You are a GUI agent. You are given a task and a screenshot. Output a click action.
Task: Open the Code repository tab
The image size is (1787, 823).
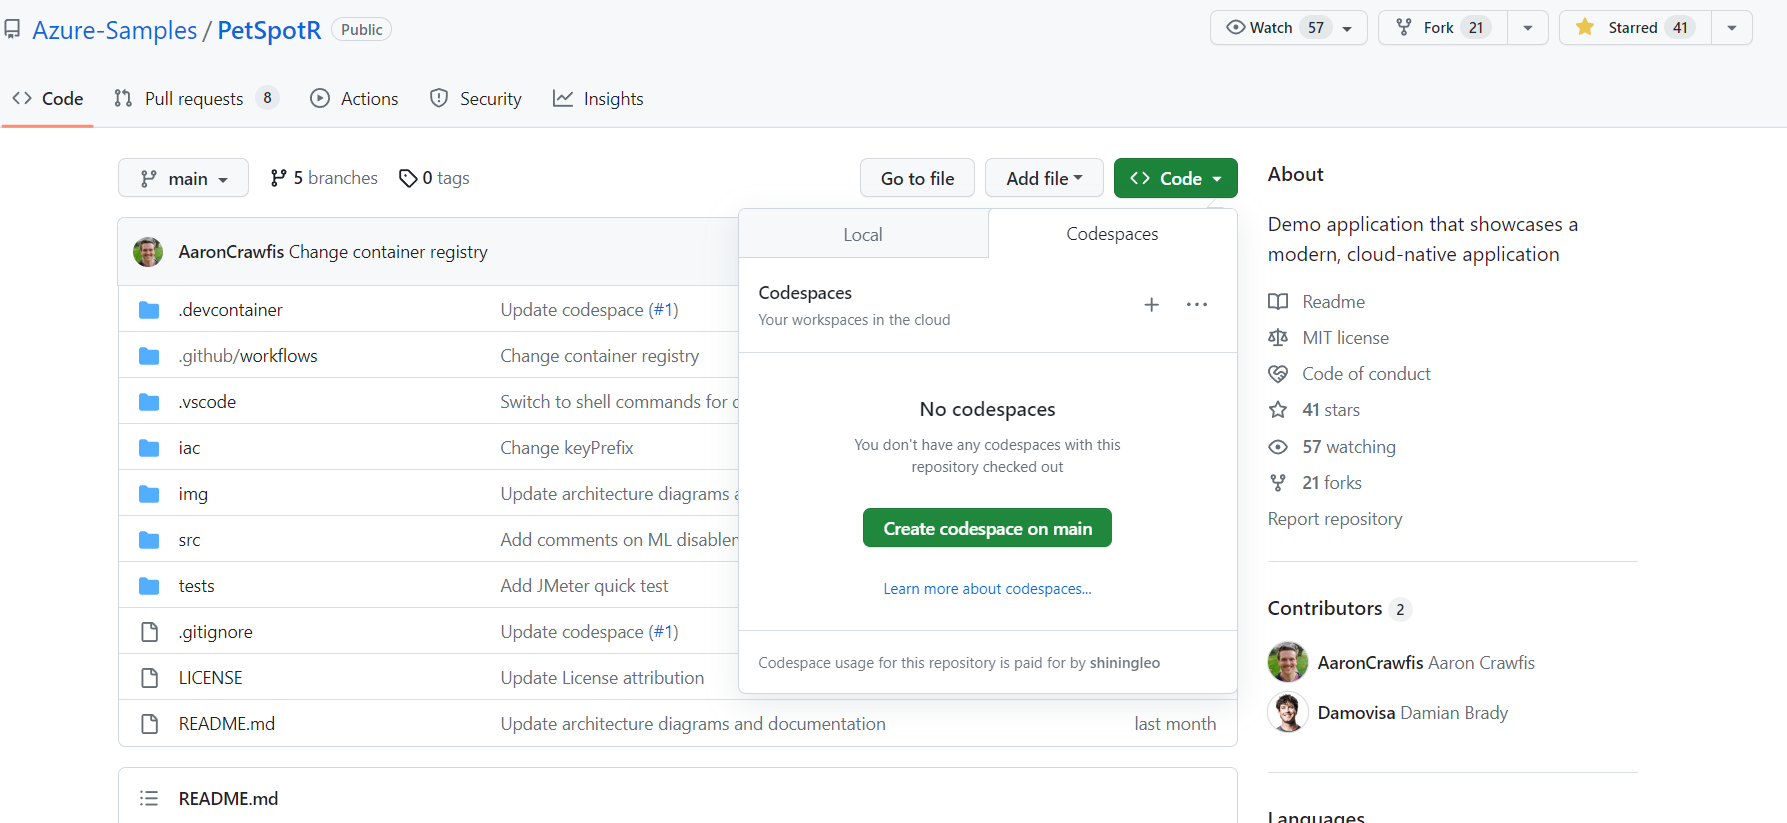(x=48, y=99)
